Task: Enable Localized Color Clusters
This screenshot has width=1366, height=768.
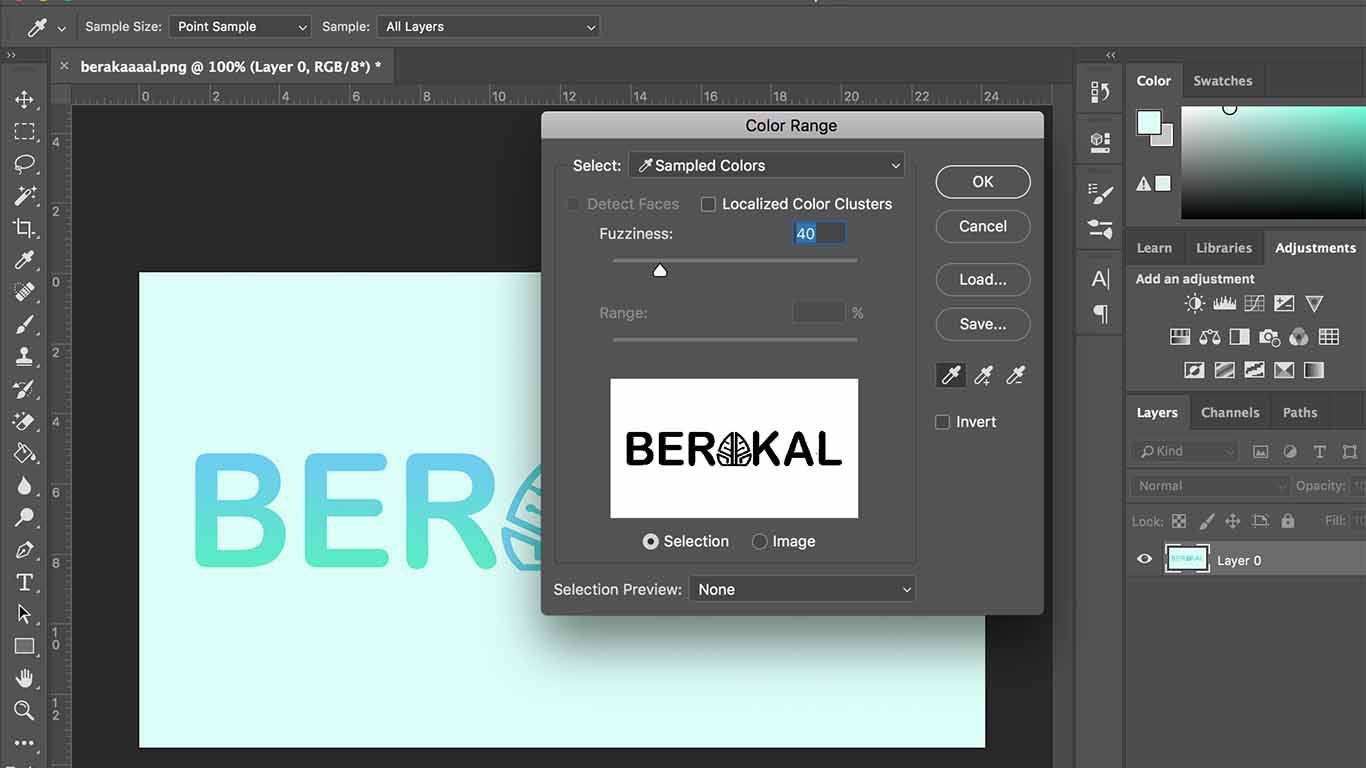Action: 708,204
